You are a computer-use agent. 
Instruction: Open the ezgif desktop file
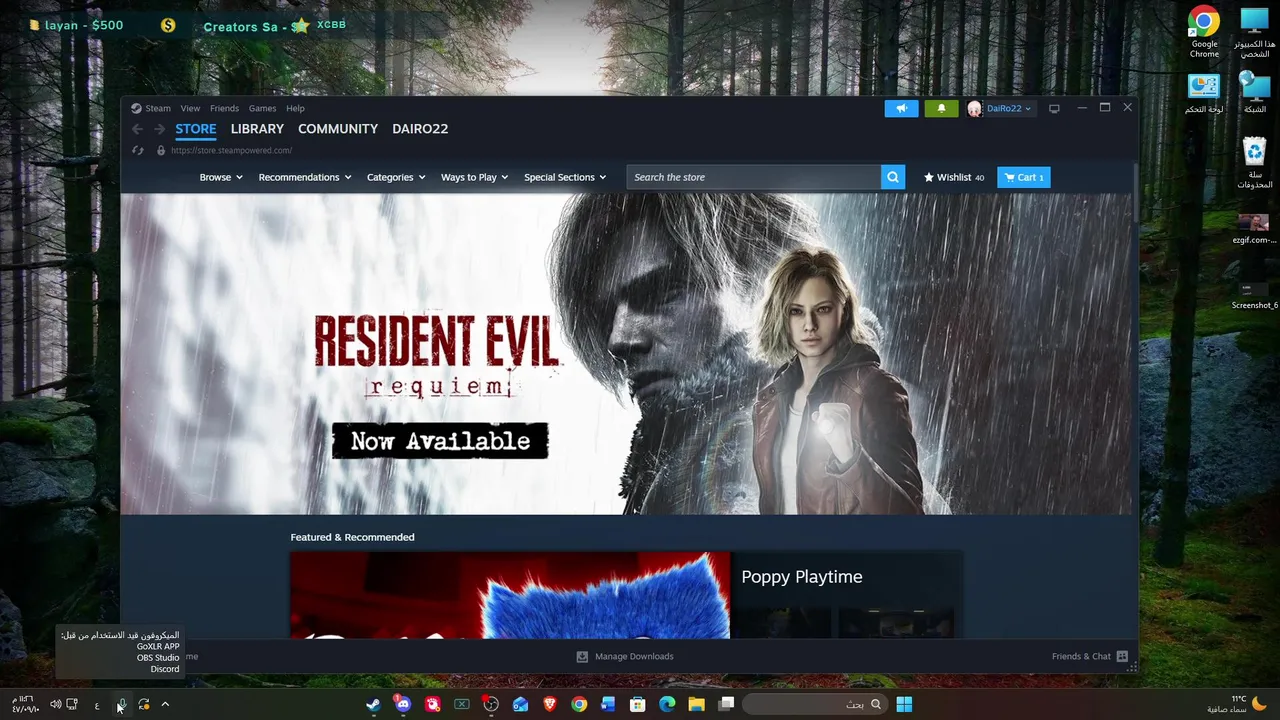(x=1254, y=228)
